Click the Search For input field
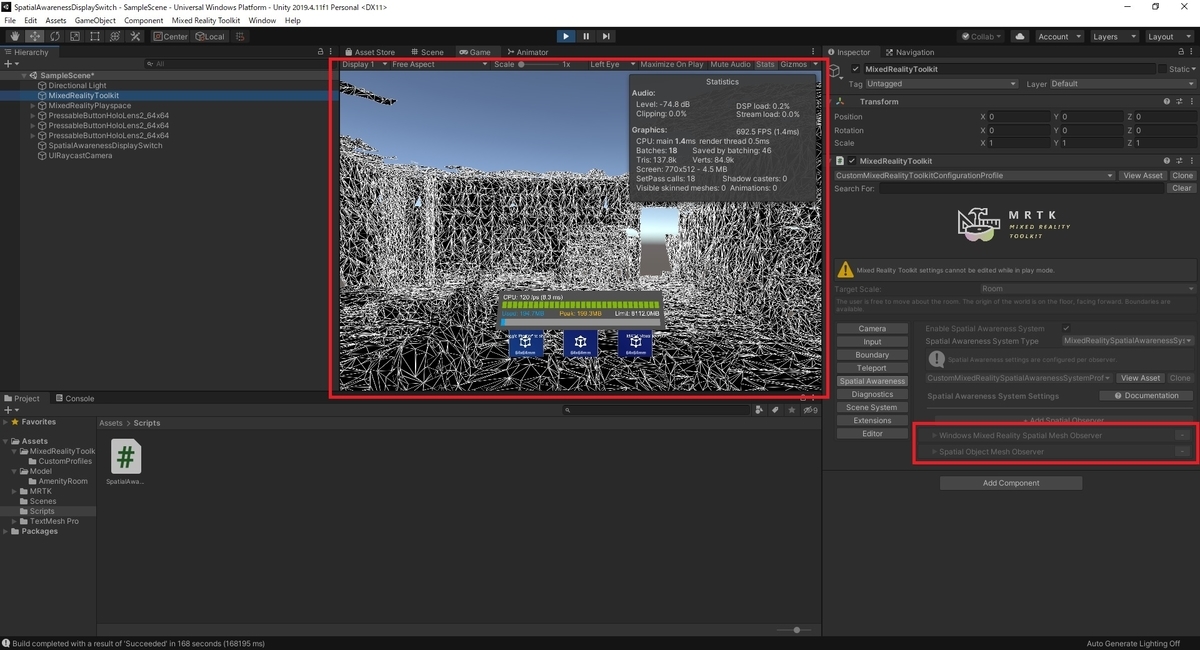This screenshot has height=650, width=1200. click(x=1022, y=188)
